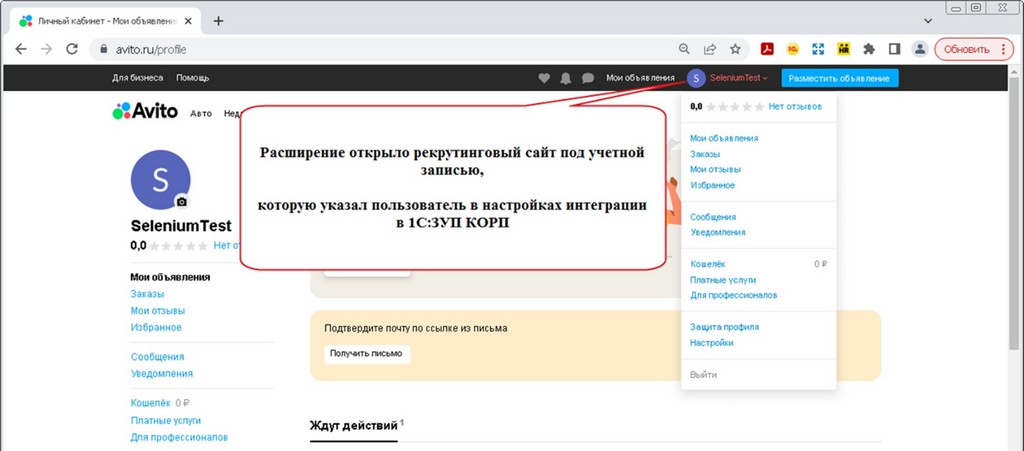The image size is (1024, 451).
Task: Click Разместить объявление button
Action: 839,78
